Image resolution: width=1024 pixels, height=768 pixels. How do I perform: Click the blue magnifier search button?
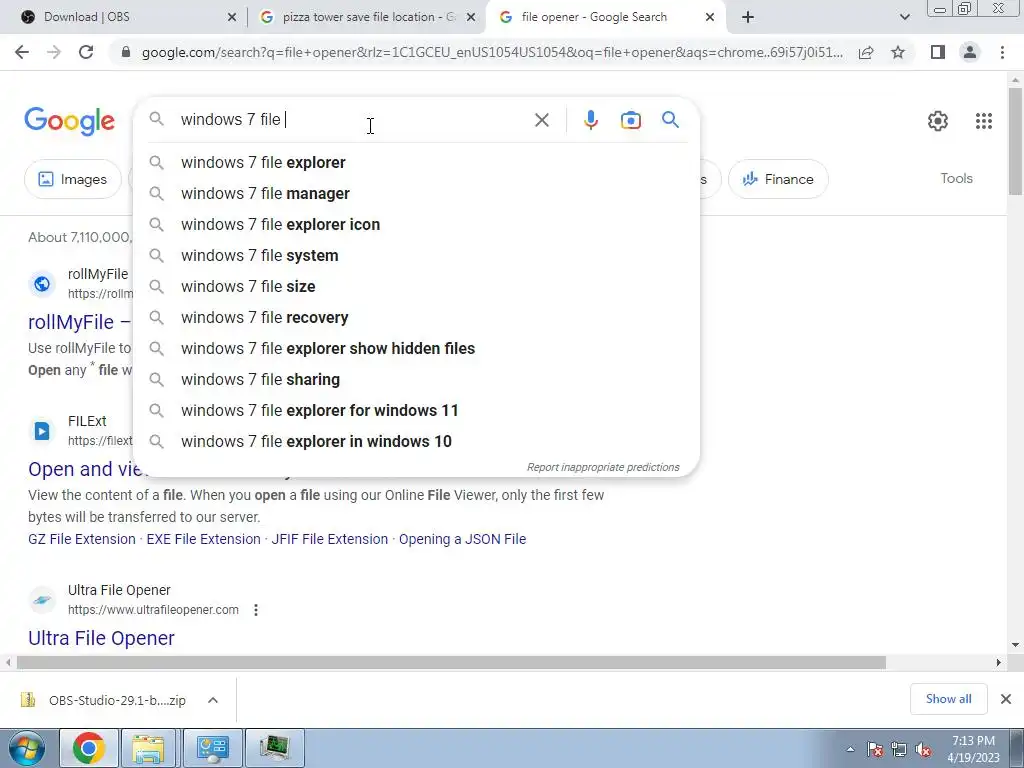click(x=670, y=120)
